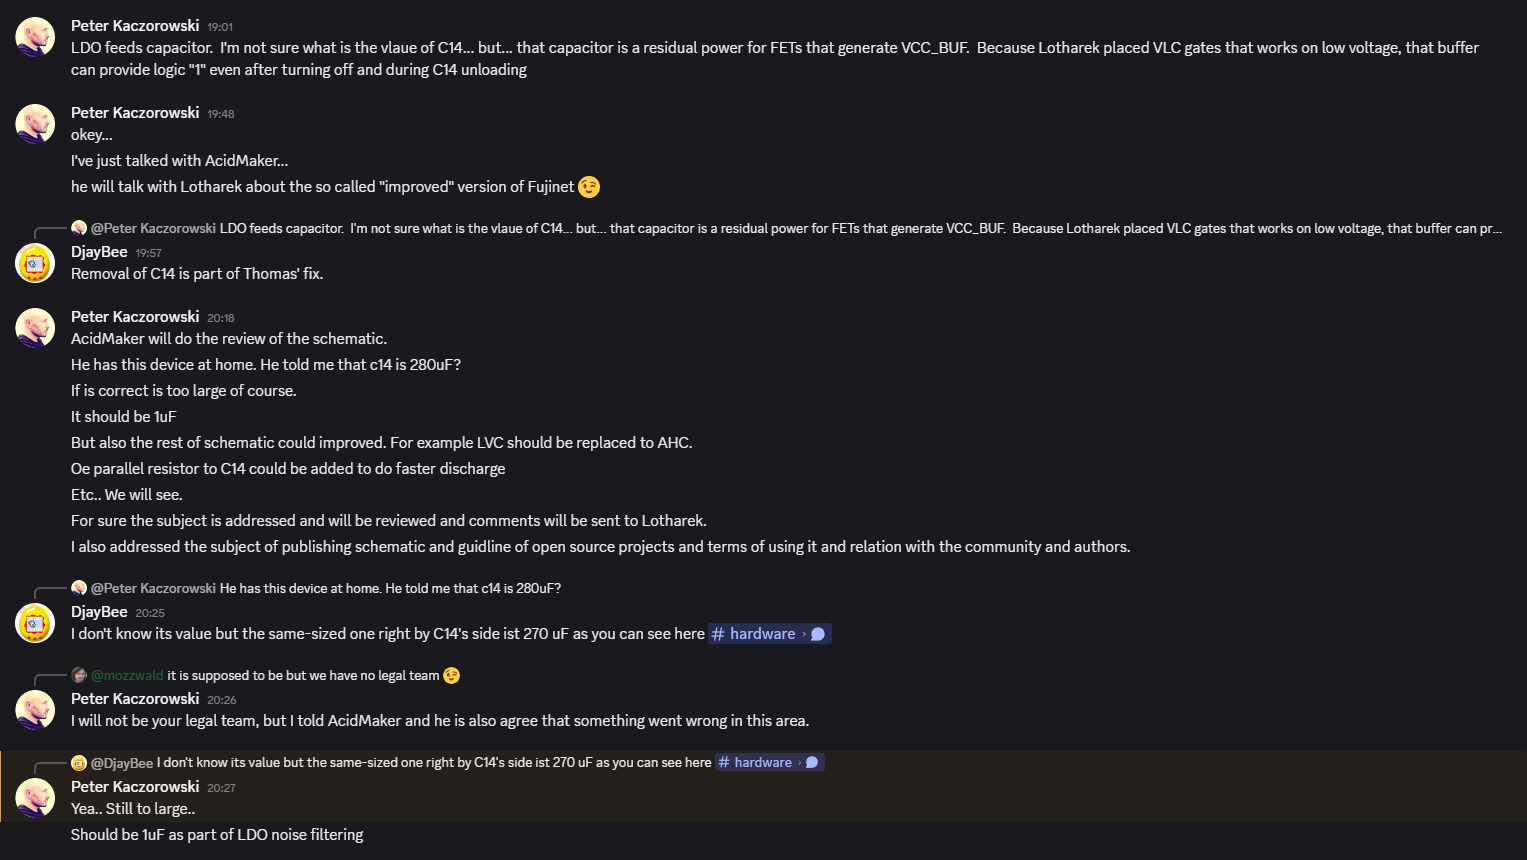Click the wink emoji after "no legal team"
The image size is (1527, 860).
[x=452, y=676]
